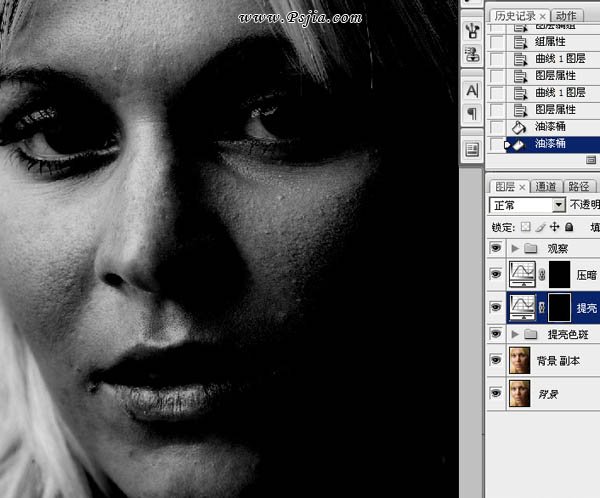Close the 图层 panel tab

pos(522,187)
